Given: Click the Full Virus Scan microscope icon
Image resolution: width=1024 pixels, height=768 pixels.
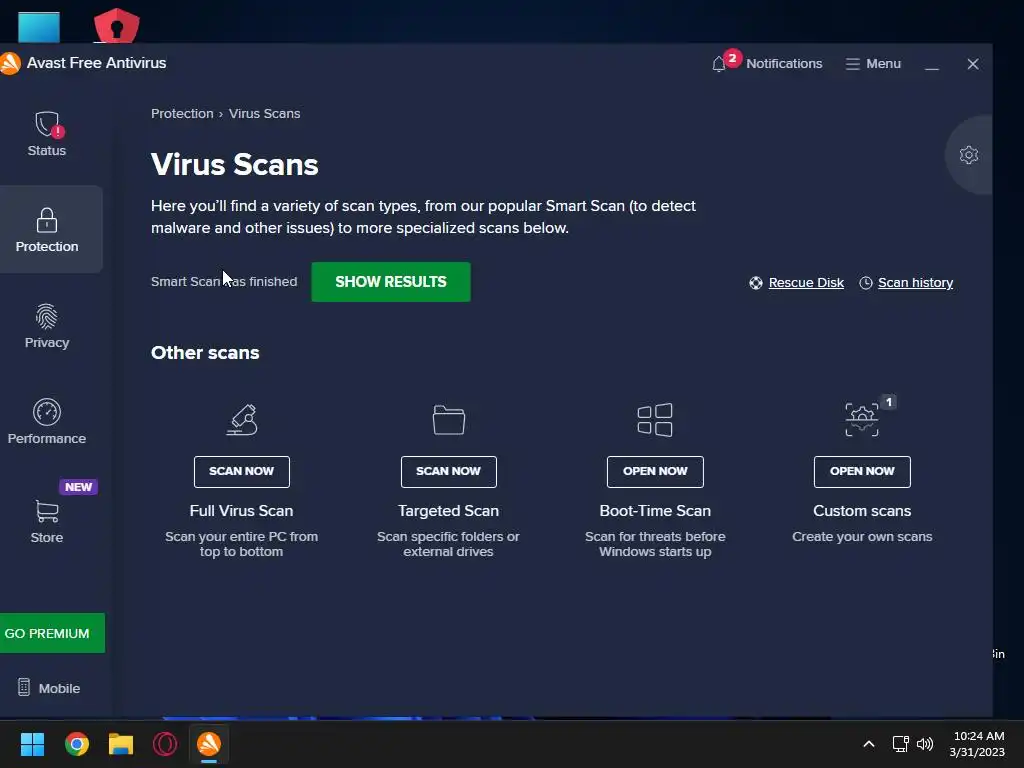Looking at the screenshot, I should 242,419.
